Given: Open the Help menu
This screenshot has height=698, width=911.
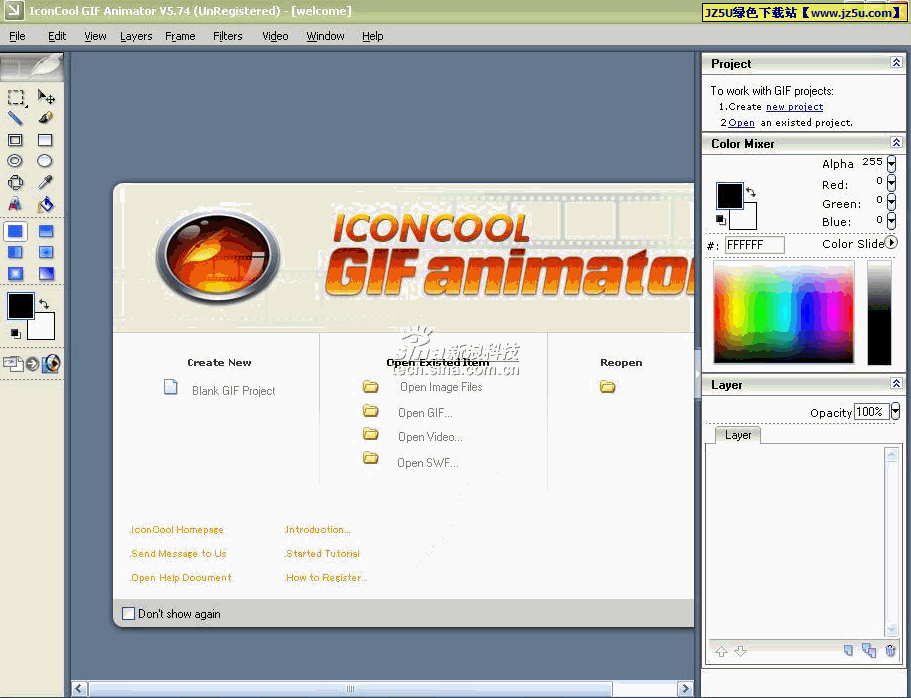Looking at the screenshot, I should point(372,36).
